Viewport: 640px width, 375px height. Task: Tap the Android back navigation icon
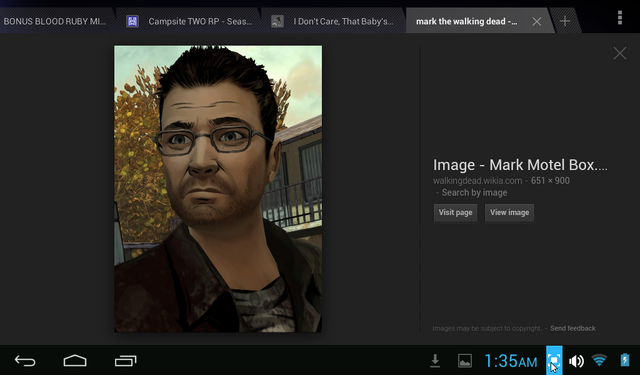[25, 361]
